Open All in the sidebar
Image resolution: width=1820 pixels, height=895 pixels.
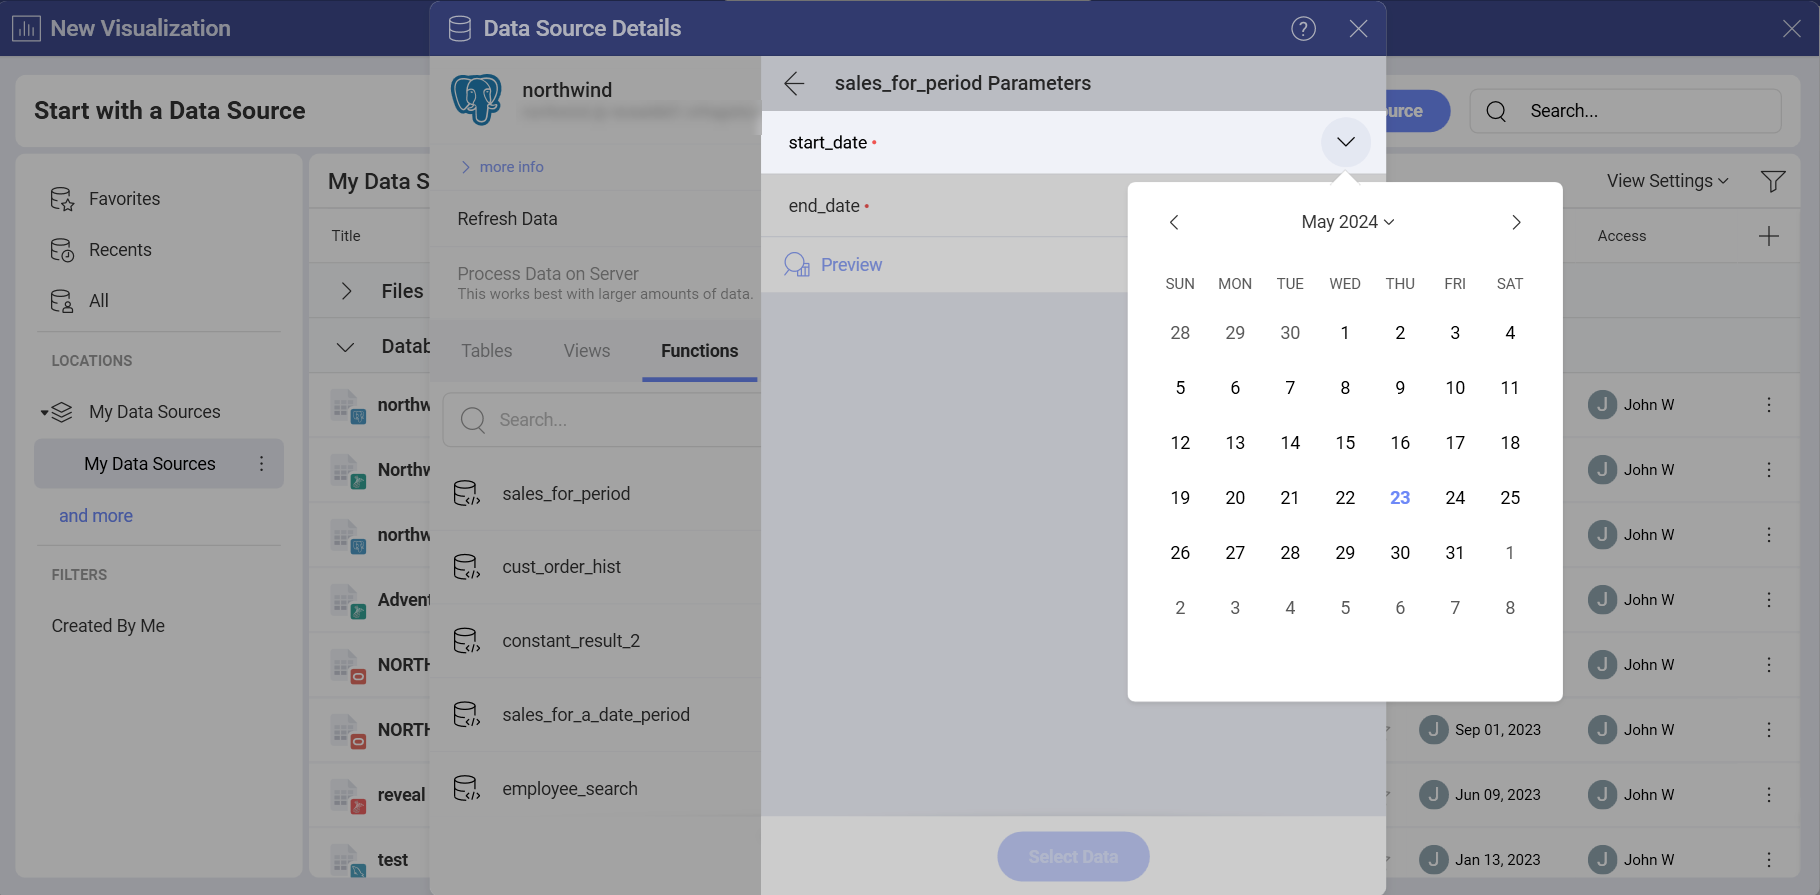[99, 301]
